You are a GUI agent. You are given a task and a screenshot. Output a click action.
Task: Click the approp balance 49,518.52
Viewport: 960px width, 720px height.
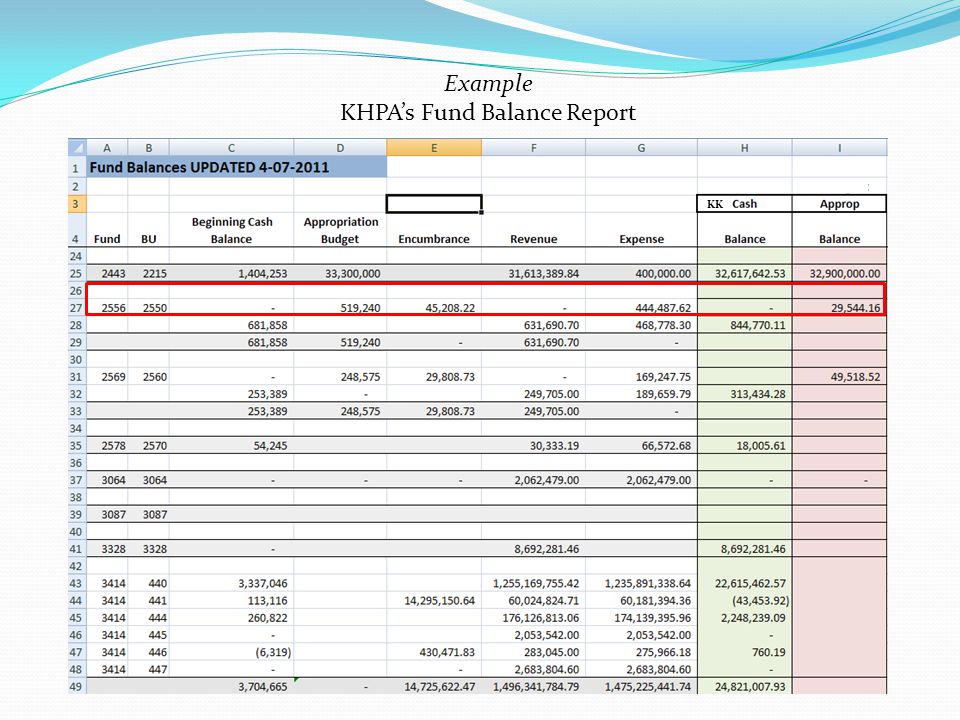coord(855,377)
